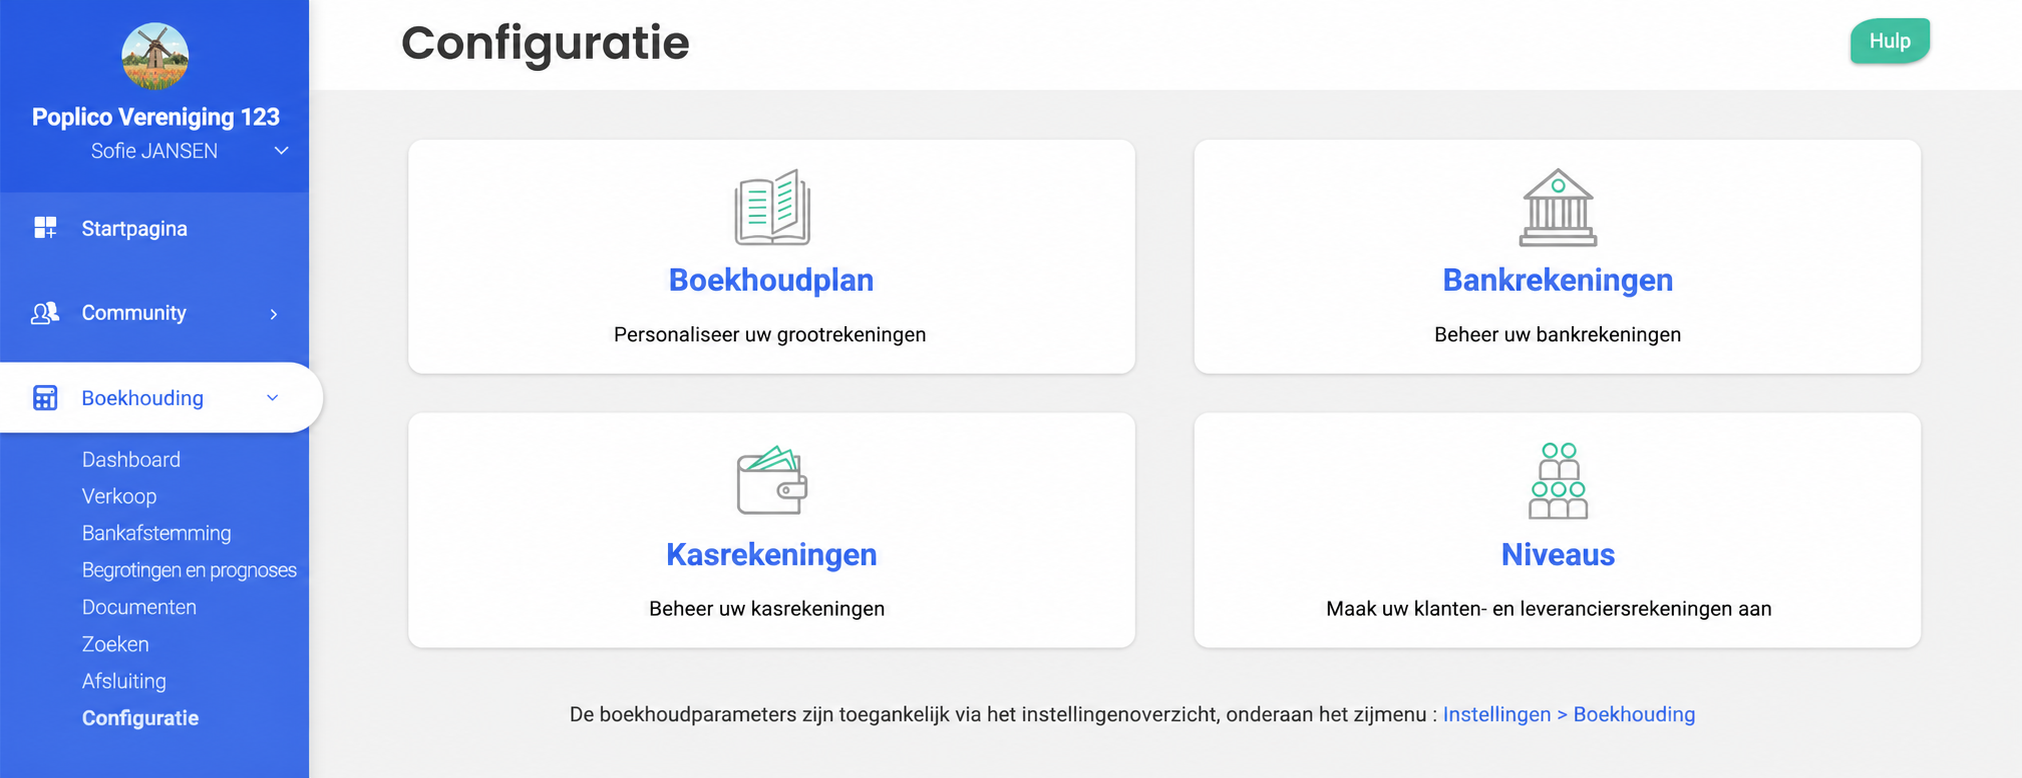Click the Kasrekeningen wallet icon
2022x778 pixels.
[772, 480]
